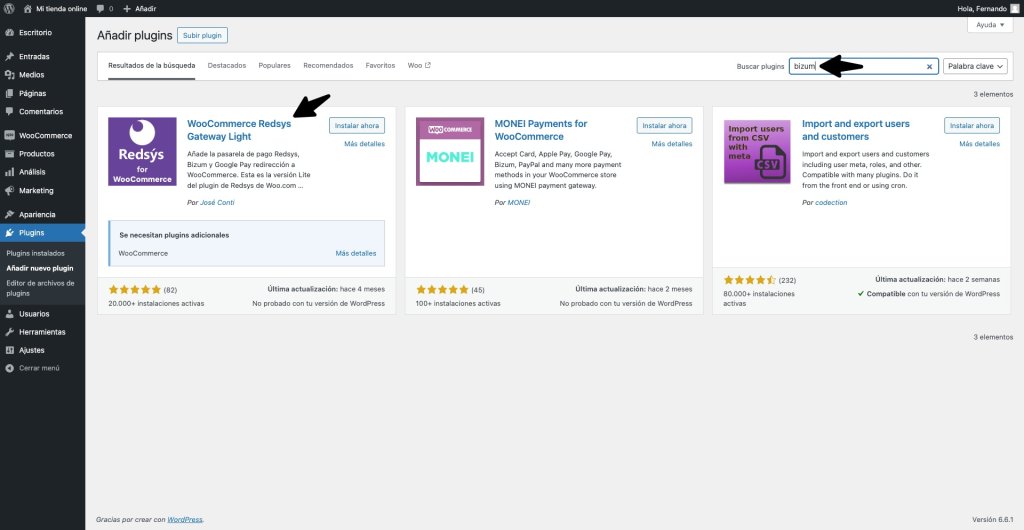Open Comentarios in the sidebar
Image resolution: width=1024 pixels, height=530 pixels.
pos(42,112)
